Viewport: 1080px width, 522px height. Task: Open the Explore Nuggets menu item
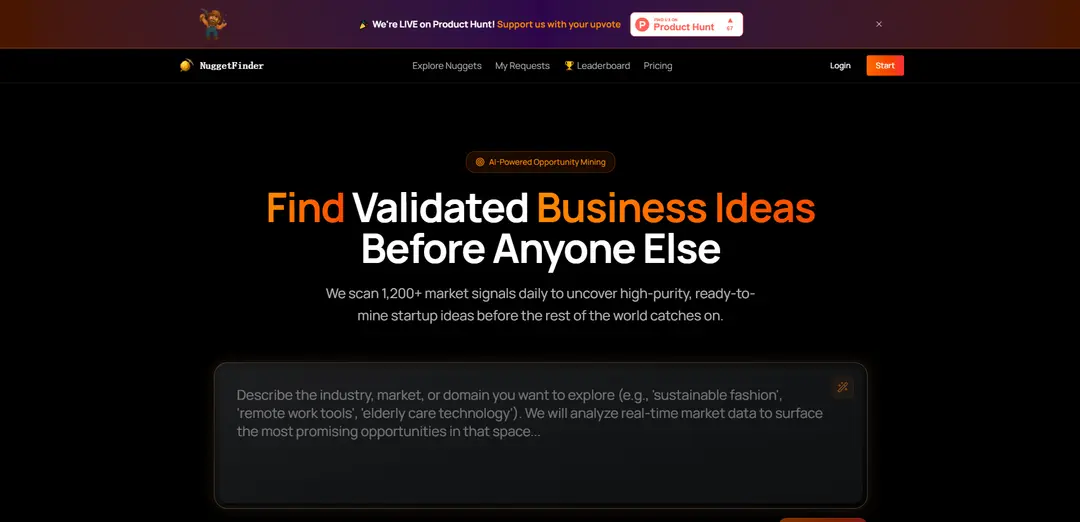point(447,66)
